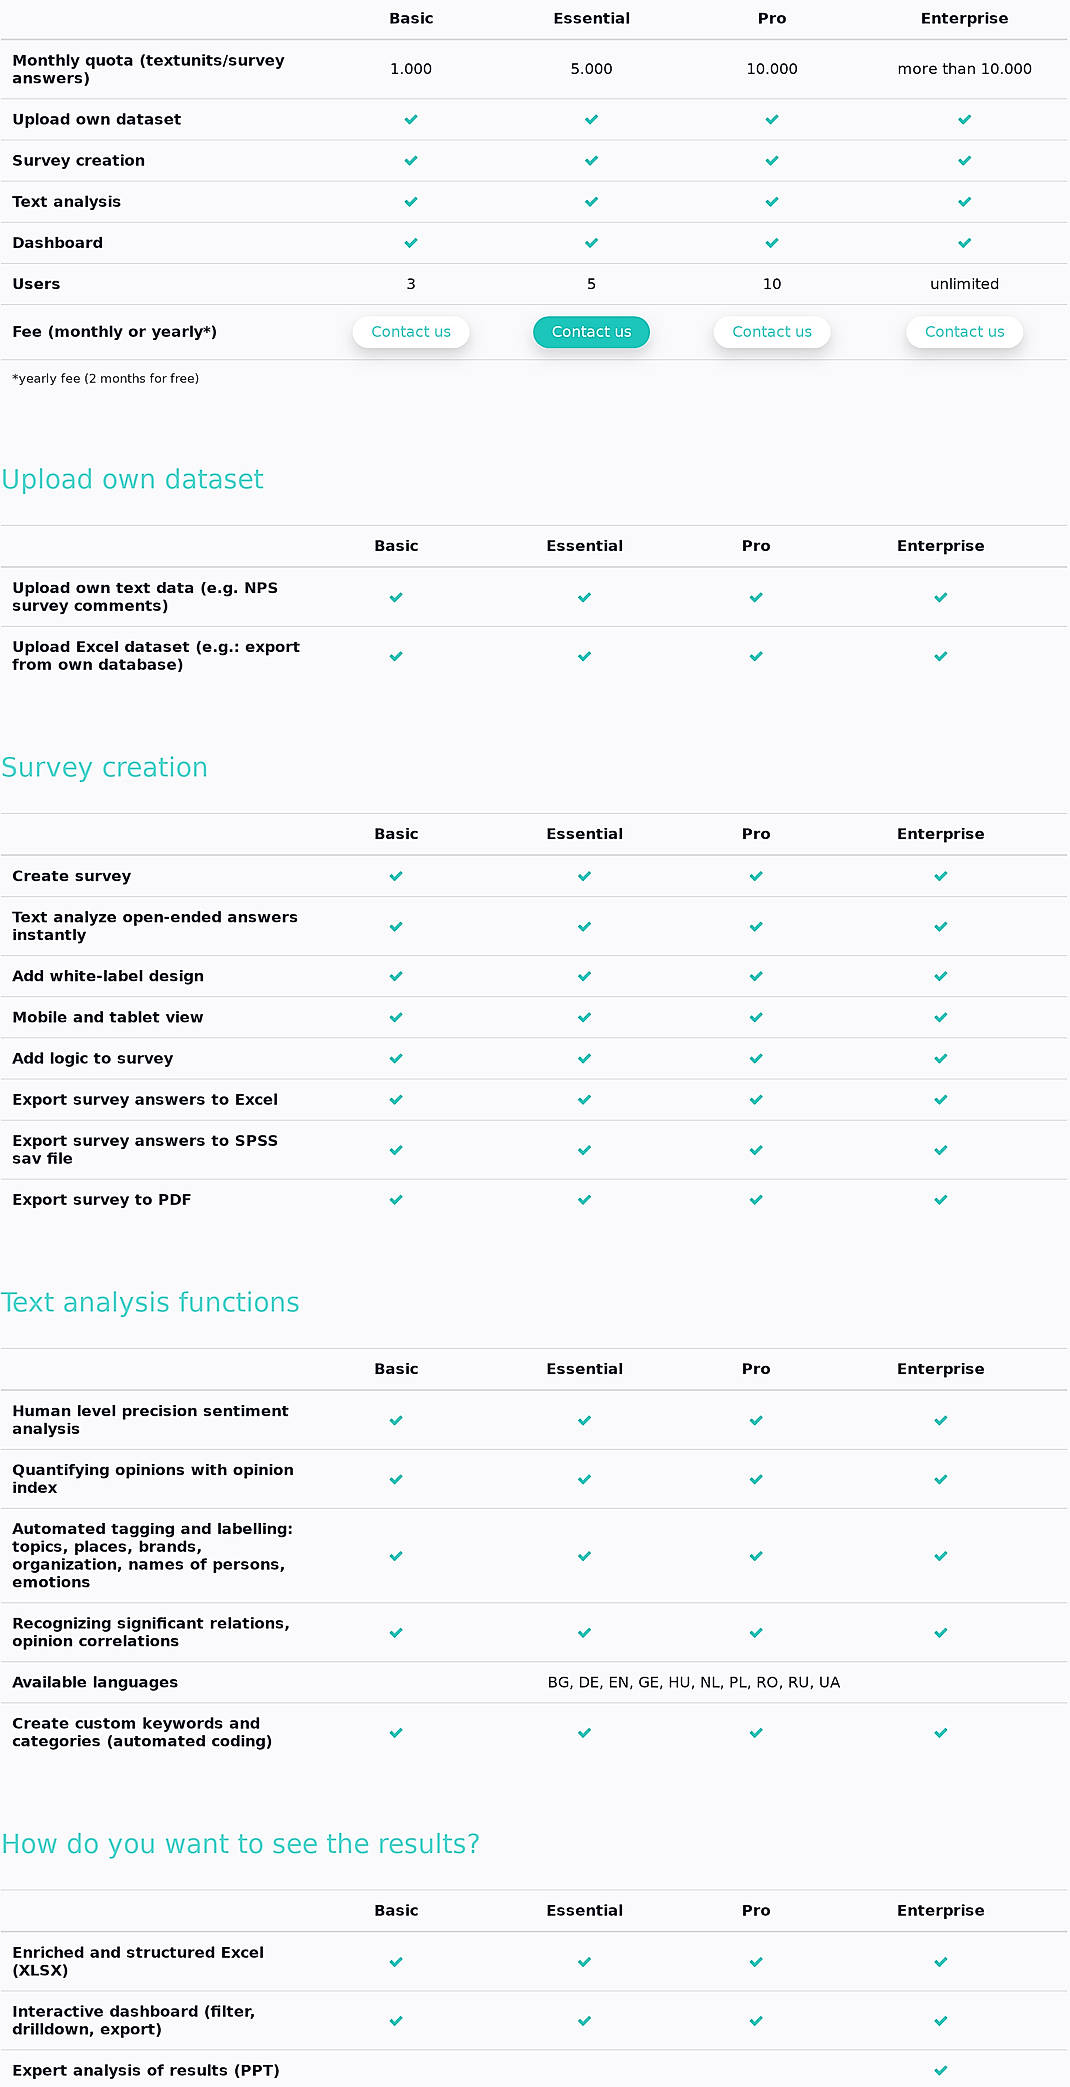Click Essential header in Survey creation table
The width and height of the screenshot is (1070, 2087).
(584, 834)
